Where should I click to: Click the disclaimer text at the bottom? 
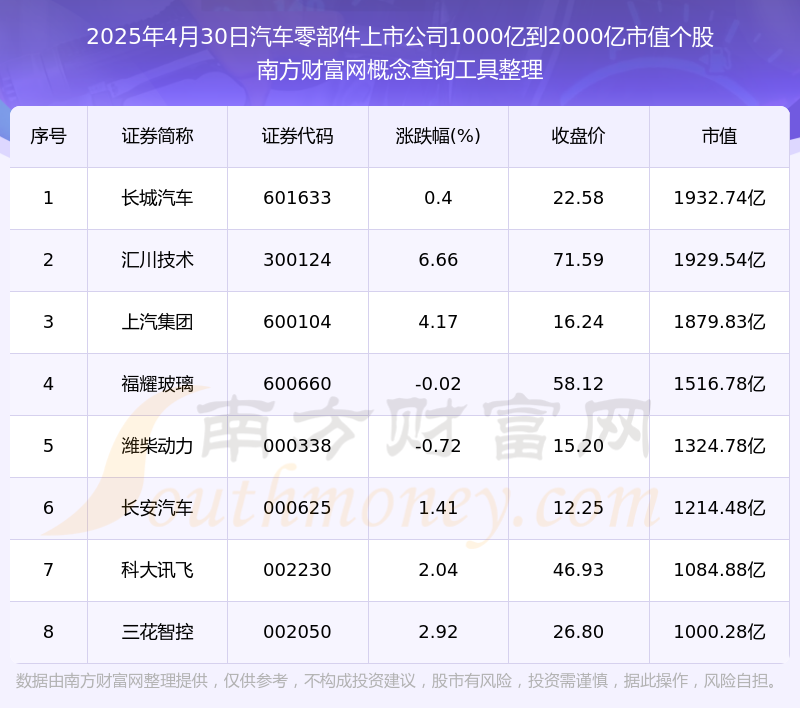(397, 681)
